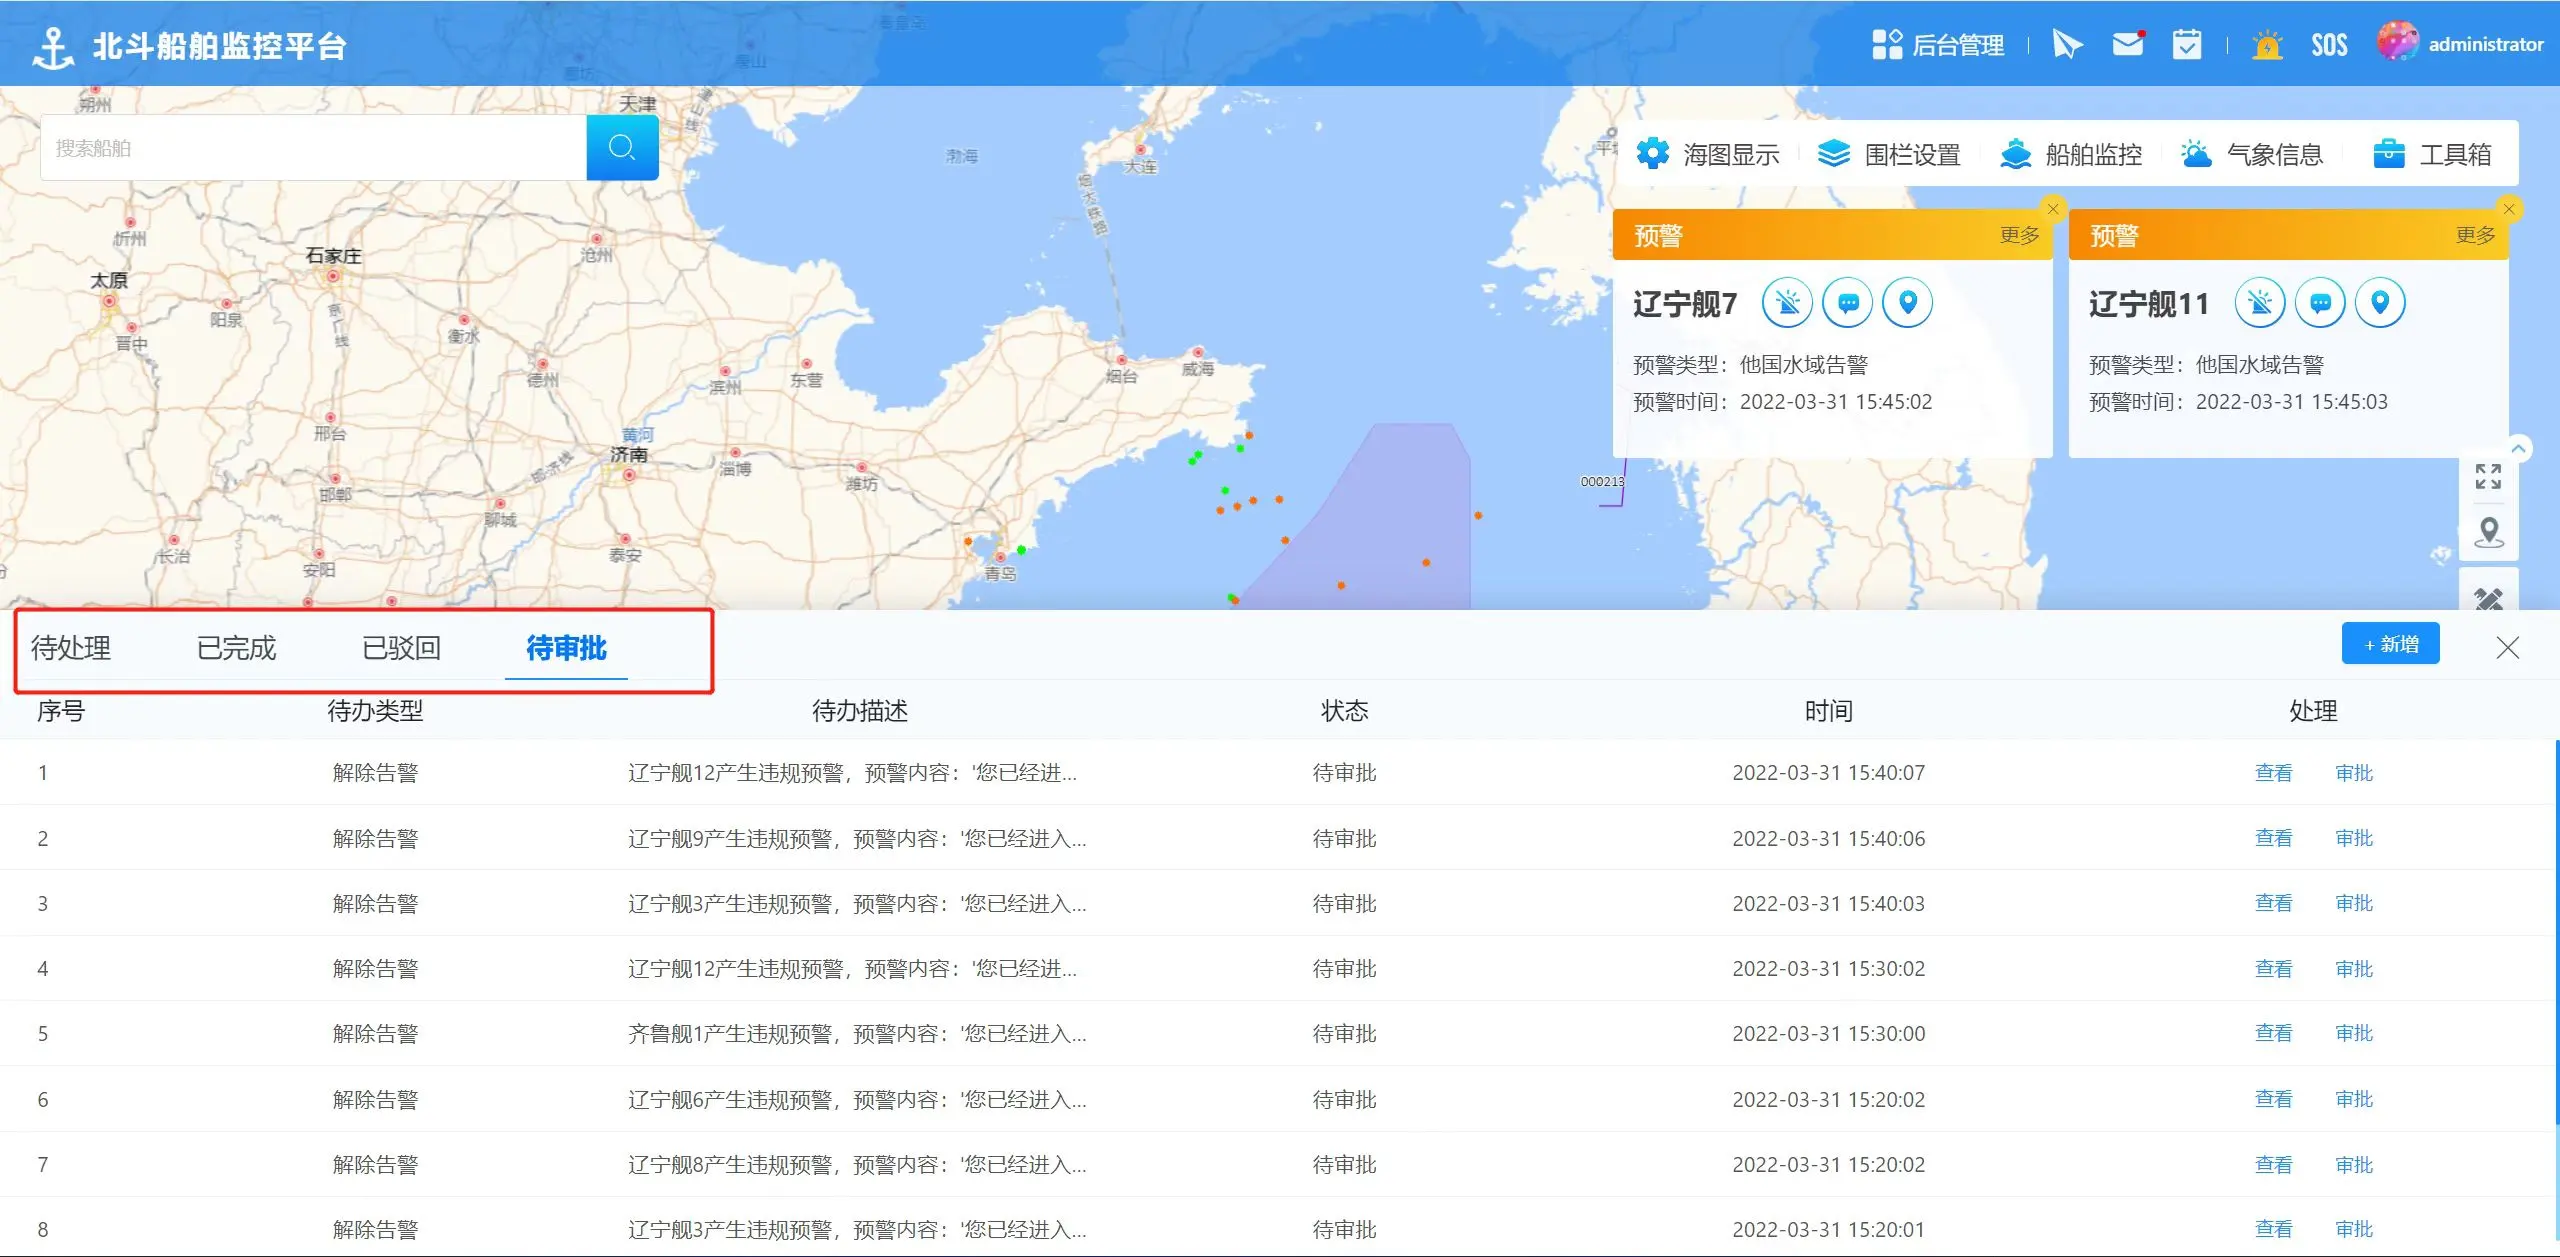Click the + 新增 button
The height and width of the screenshot is (1257, 2560).
tap(2390, 644)
